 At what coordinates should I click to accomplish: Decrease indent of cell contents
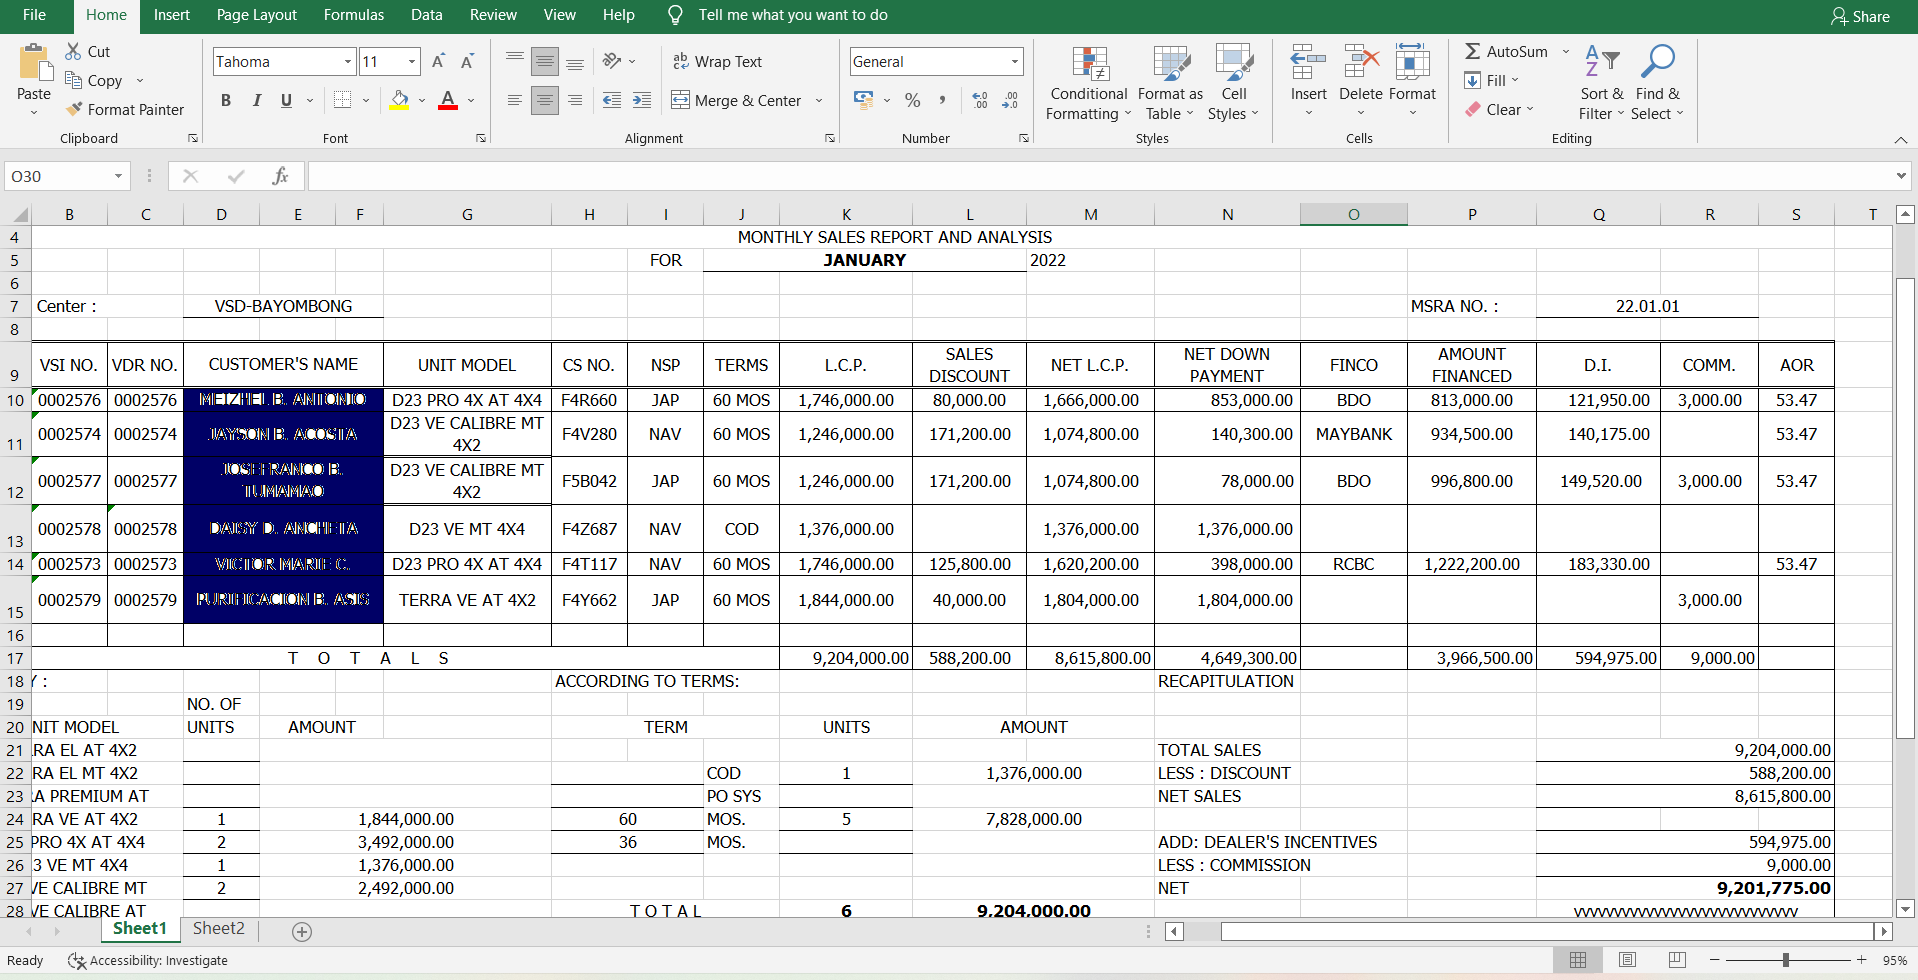tap(612, 100)
